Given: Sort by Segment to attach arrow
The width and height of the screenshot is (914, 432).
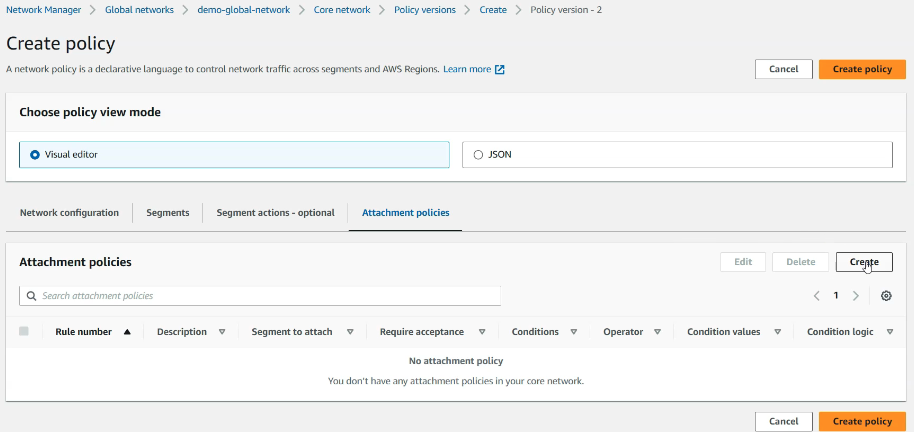Looking at the screenshot, I should click(353, 332).
